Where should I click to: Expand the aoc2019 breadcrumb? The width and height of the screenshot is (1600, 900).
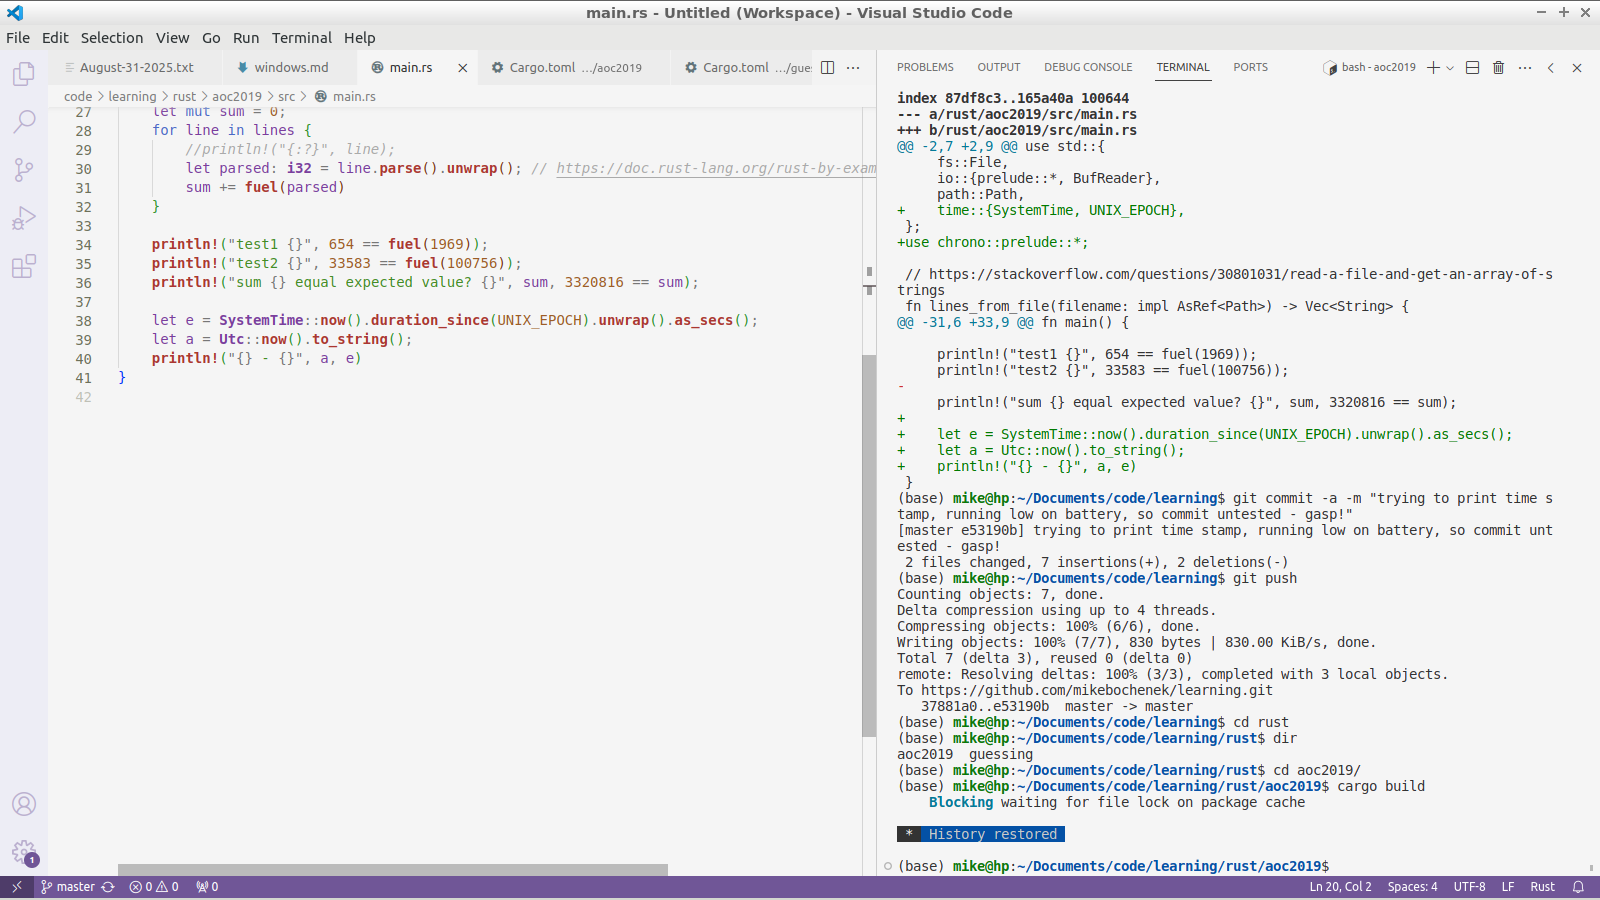point(236,96)
